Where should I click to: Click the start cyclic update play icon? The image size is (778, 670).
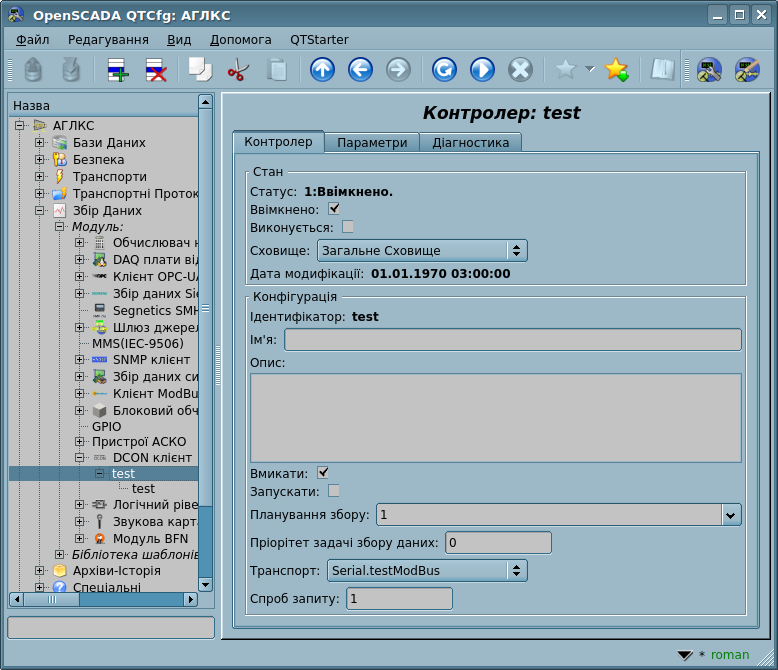point(482,70)
